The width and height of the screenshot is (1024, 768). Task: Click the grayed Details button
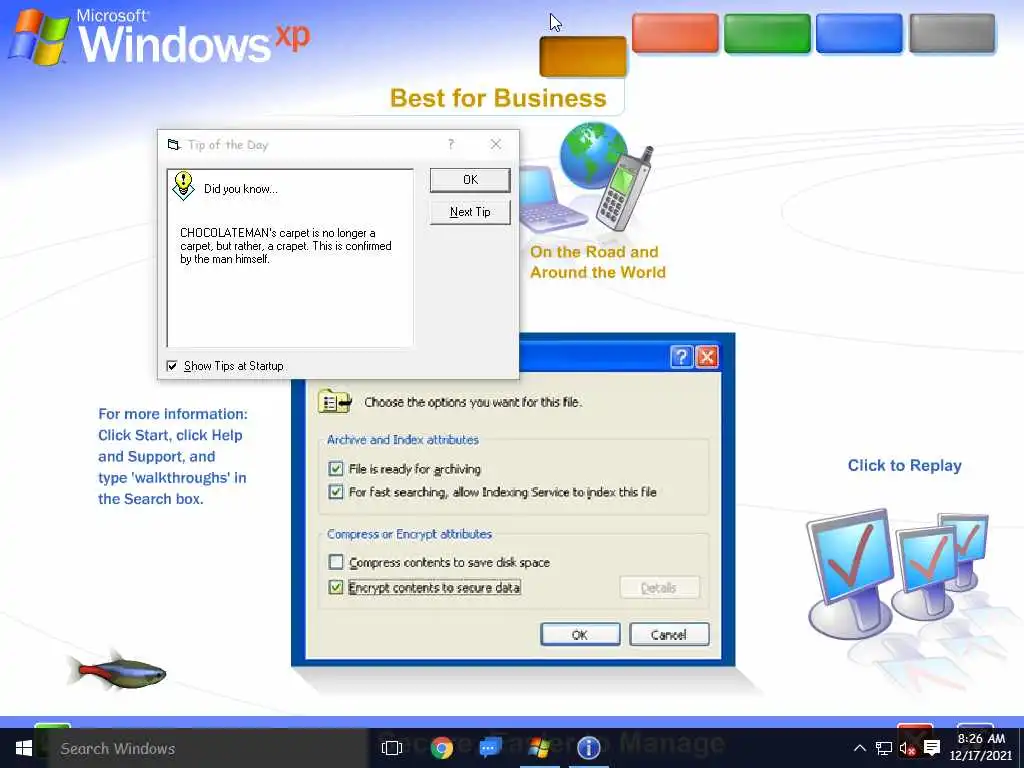point(659,587)
